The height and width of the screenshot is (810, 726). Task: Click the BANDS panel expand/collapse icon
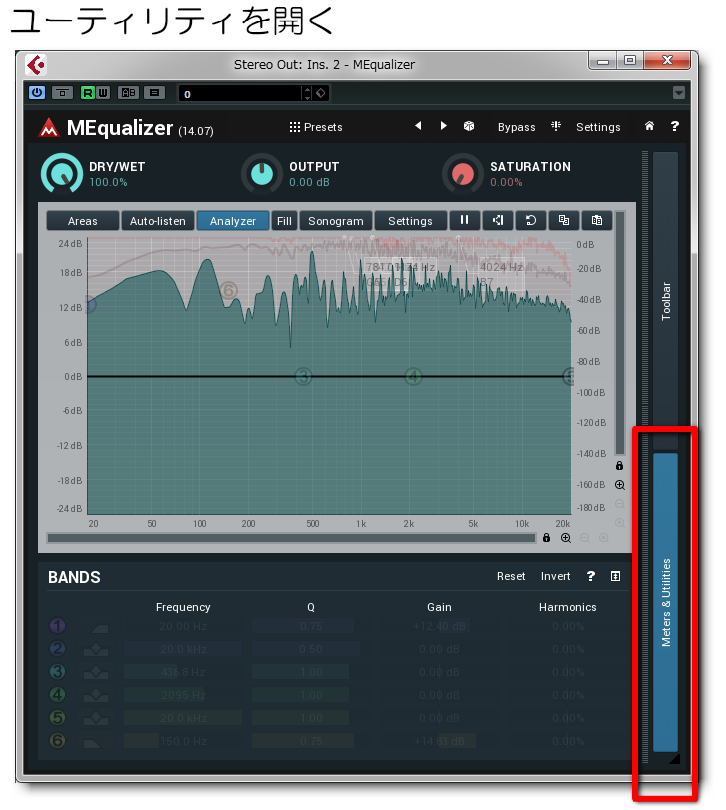click(x=615, y=576)
